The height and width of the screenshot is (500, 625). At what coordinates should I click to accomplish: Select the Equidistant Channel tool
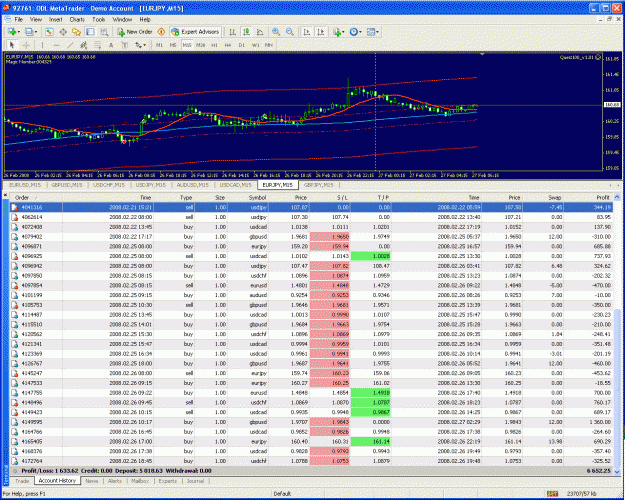point(84,45)
